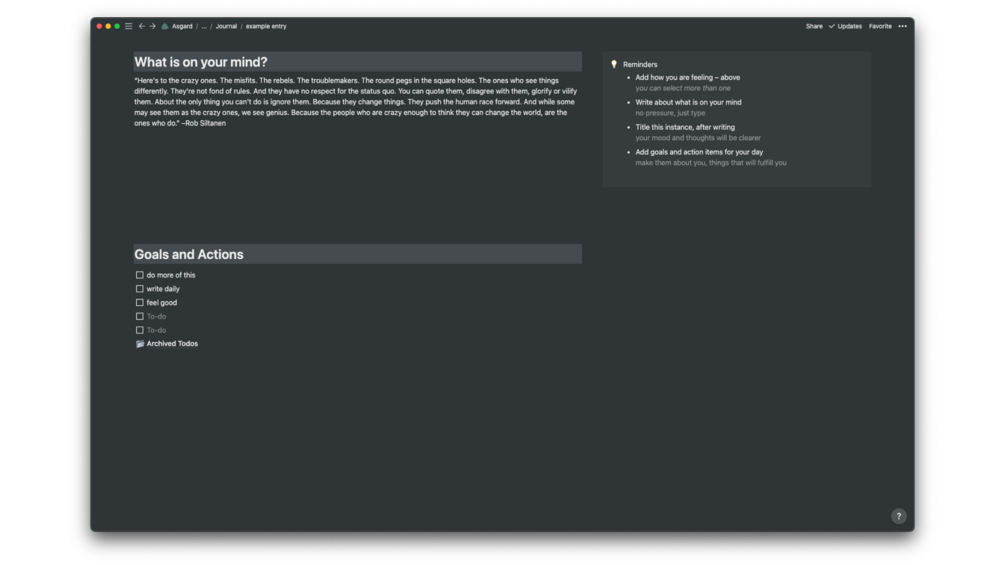This screenshot has width=1005, height=565.
Task: Click the 'What is on your mind?' heading
Action: tap(201, 62)
